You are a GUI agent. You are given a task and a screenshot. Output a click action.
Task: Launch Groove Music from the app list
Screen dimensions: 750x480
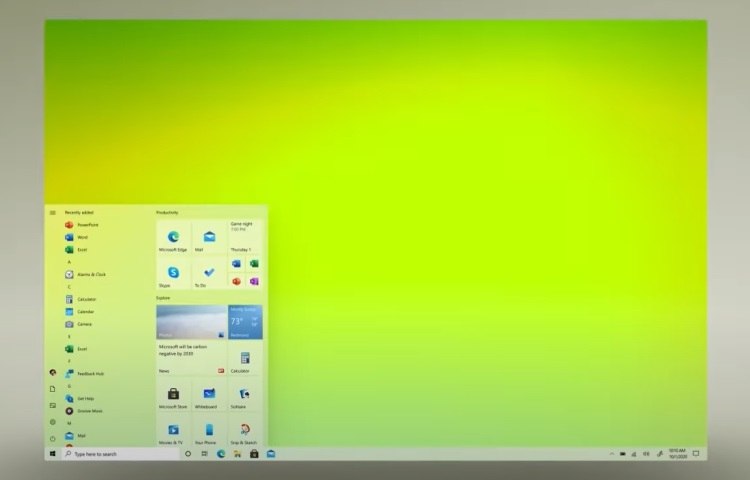pyautogui.click(x=84, y=411)
